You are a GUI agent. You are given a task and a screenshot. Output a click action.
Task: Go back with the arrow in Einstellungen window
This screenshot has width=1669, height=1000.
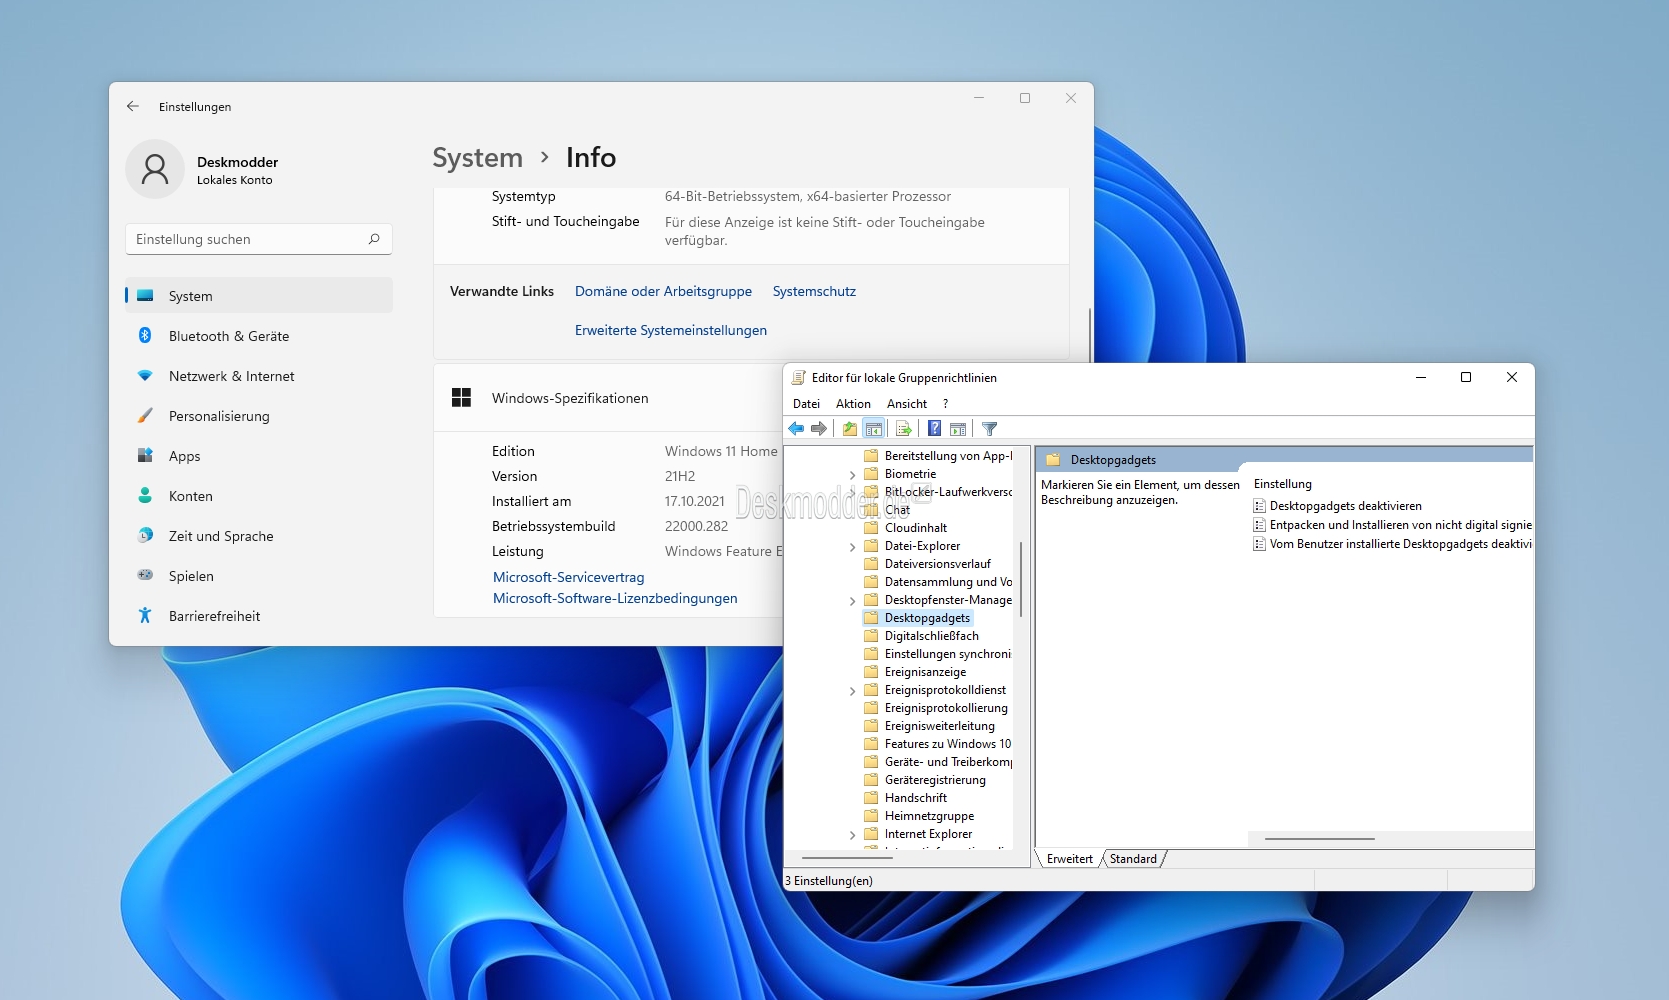click(133, 106)
